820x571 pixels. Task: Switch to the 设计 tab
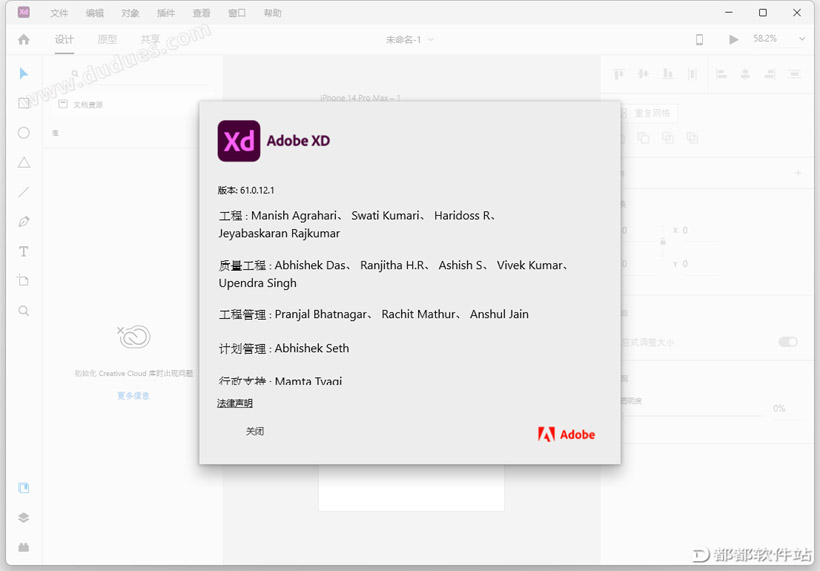(64, 39)
